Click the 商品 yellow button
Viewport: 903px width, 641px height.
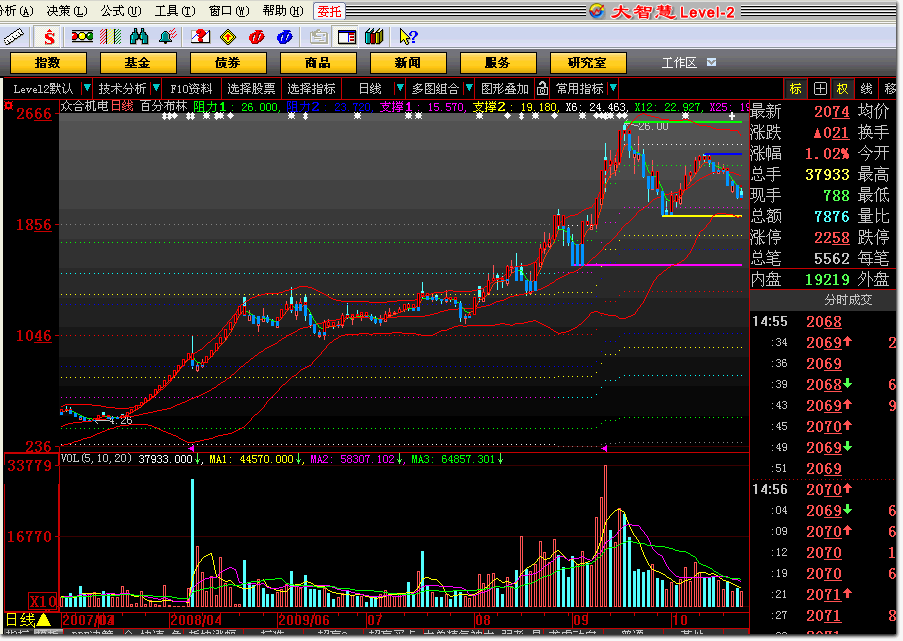[318, 63]
